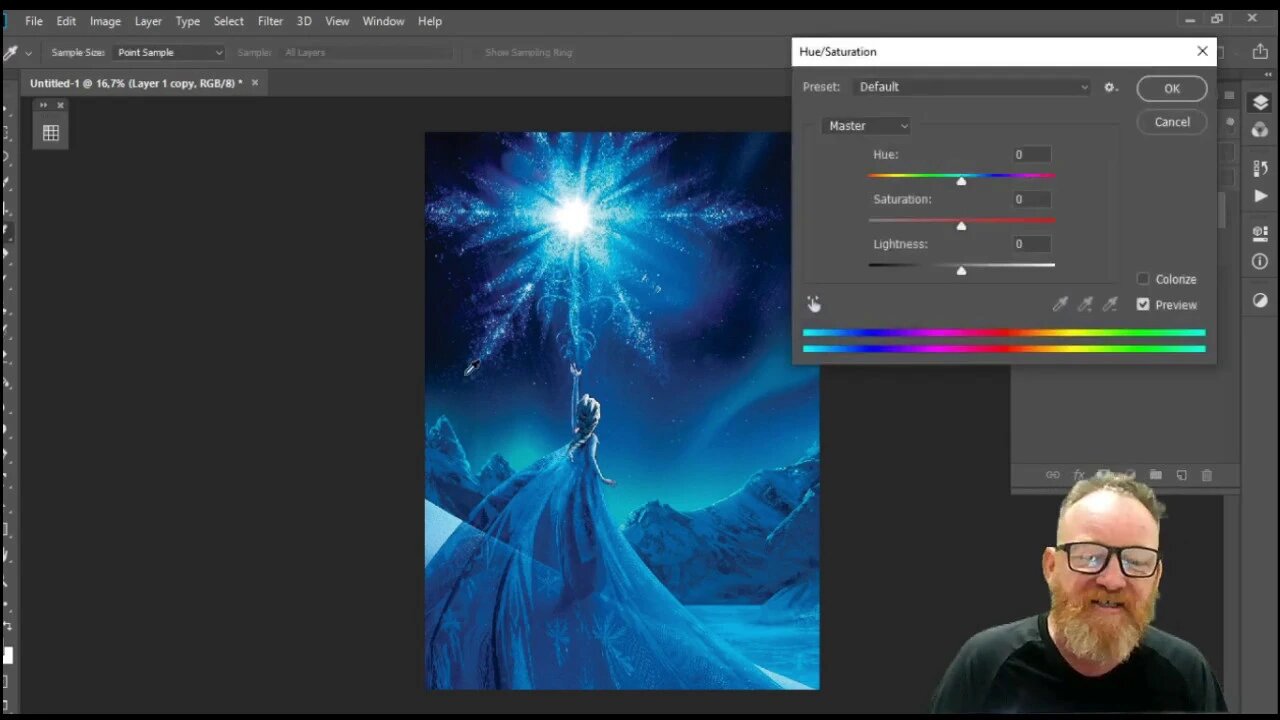Open the Info panel icon
This screenshot has width=1280, height=720.
pos(1260,262)
